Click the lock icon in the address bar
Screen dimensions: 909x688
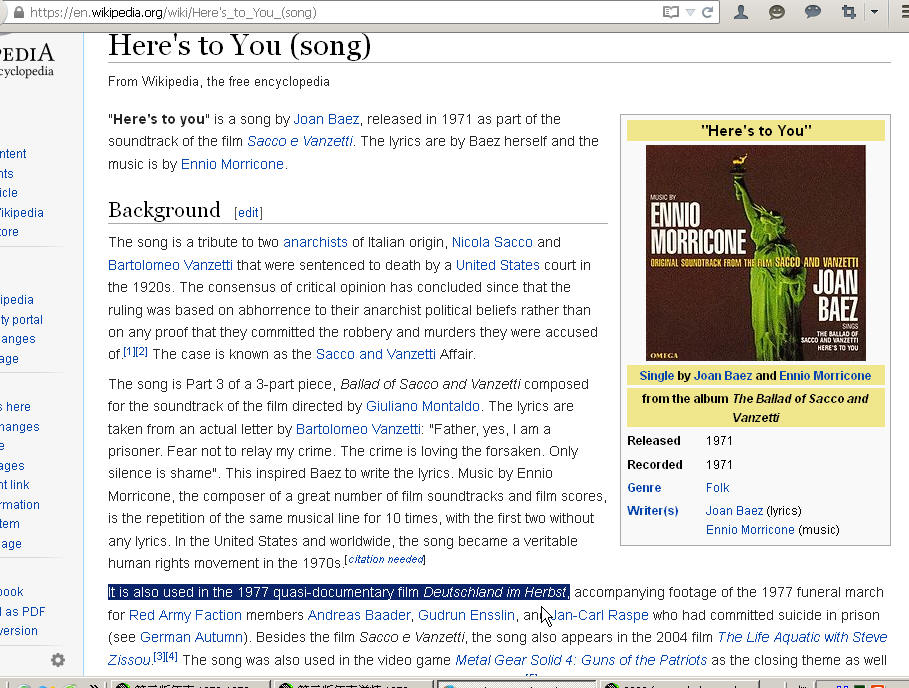coord(19,12)
